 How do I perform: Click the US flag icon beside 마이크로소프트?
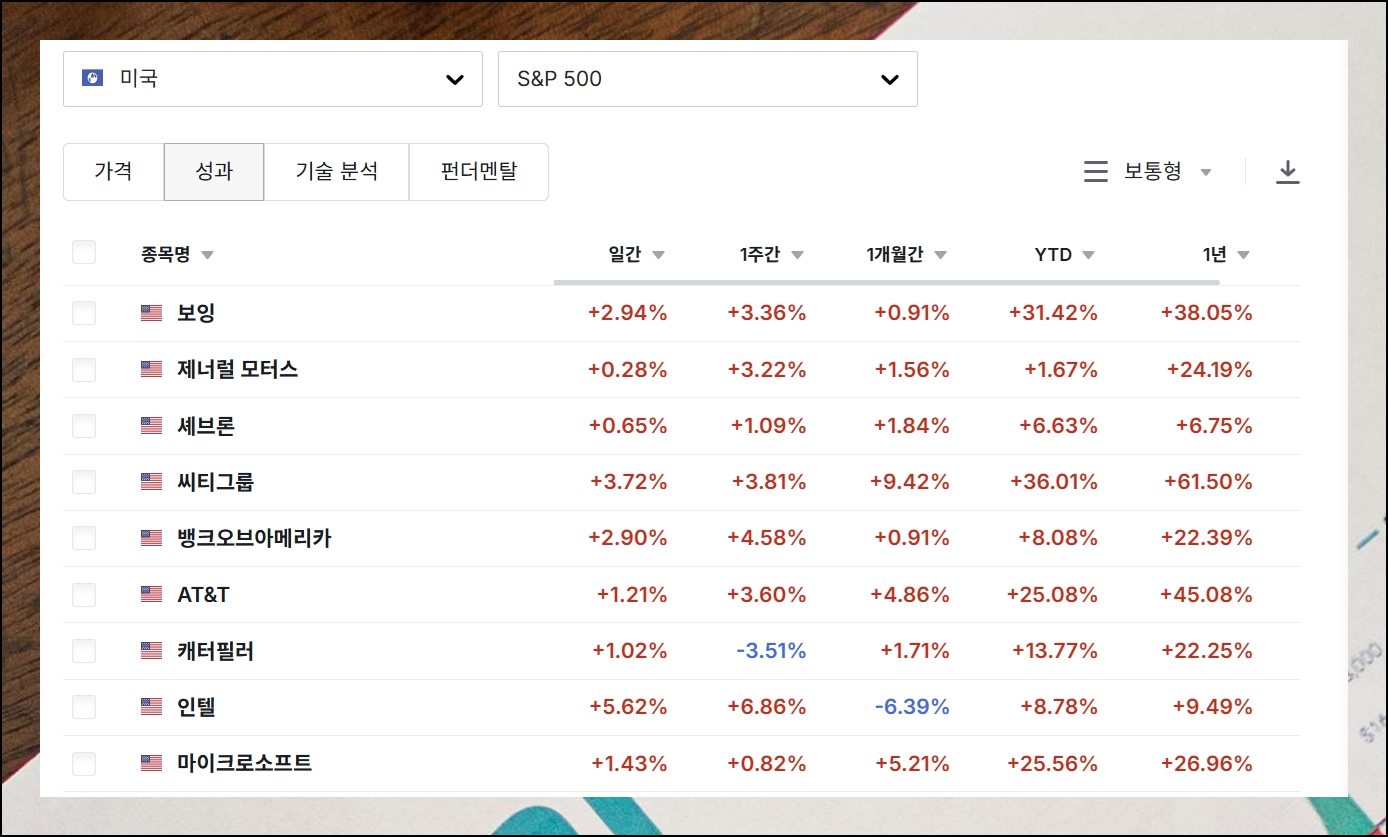click(x=151, y=763)
